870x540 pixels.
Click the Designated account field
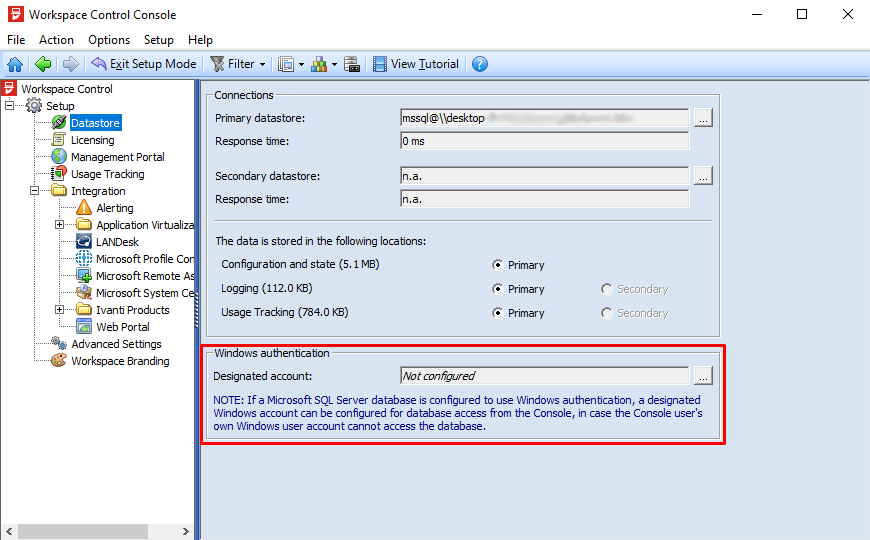pos(544,376)
